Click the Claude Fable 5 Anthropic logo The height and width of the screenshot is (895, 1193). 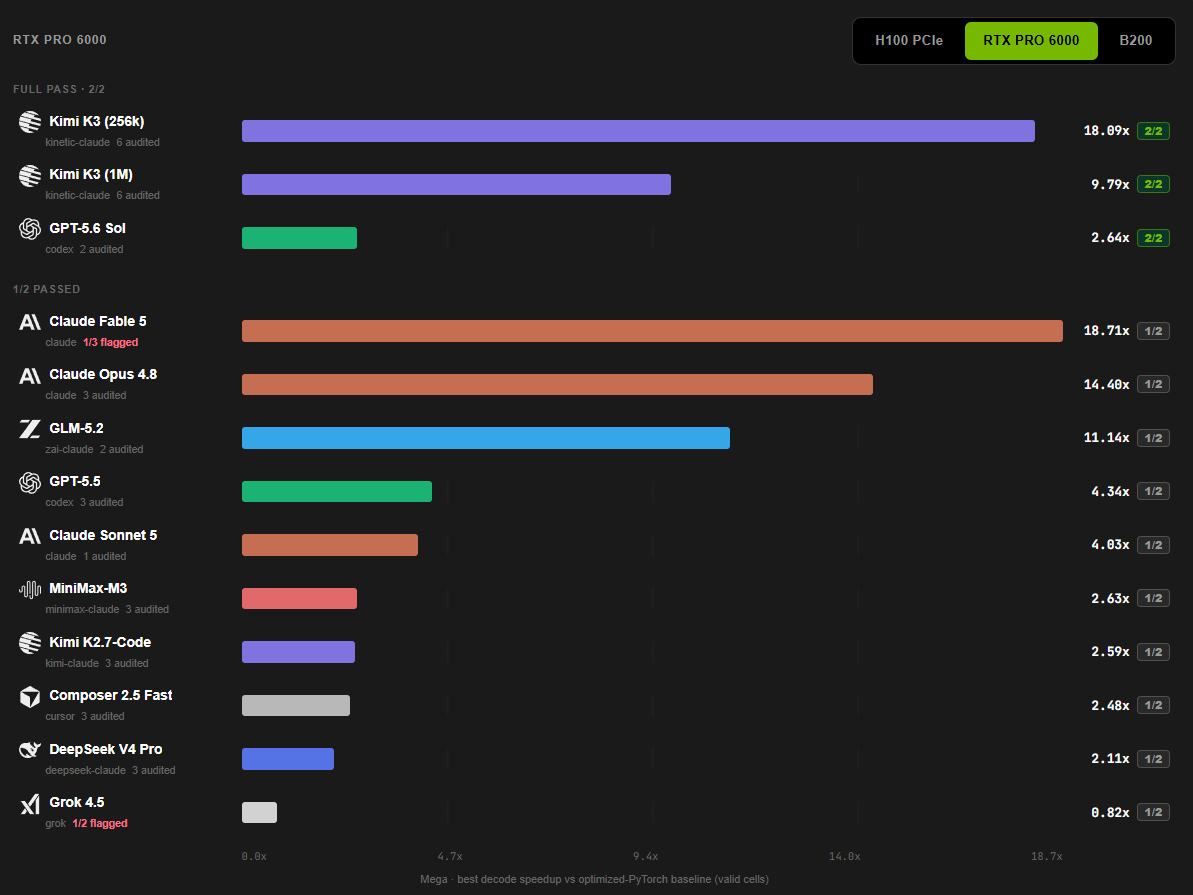[30, 322]
